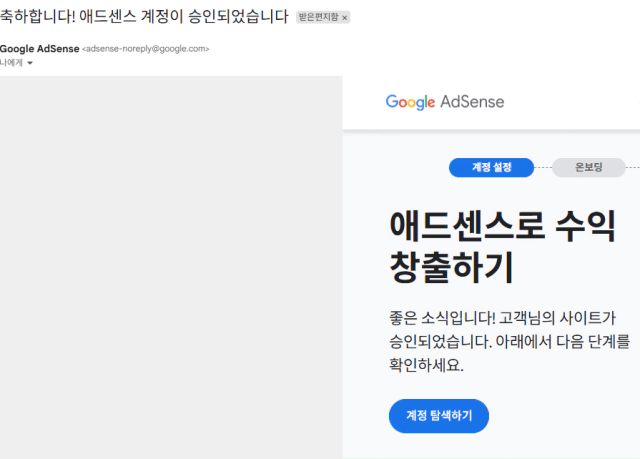
Task: Click the email subject 축하합니다! 애드센스 계정이 승인되었습니다
Action: (144, 17)
